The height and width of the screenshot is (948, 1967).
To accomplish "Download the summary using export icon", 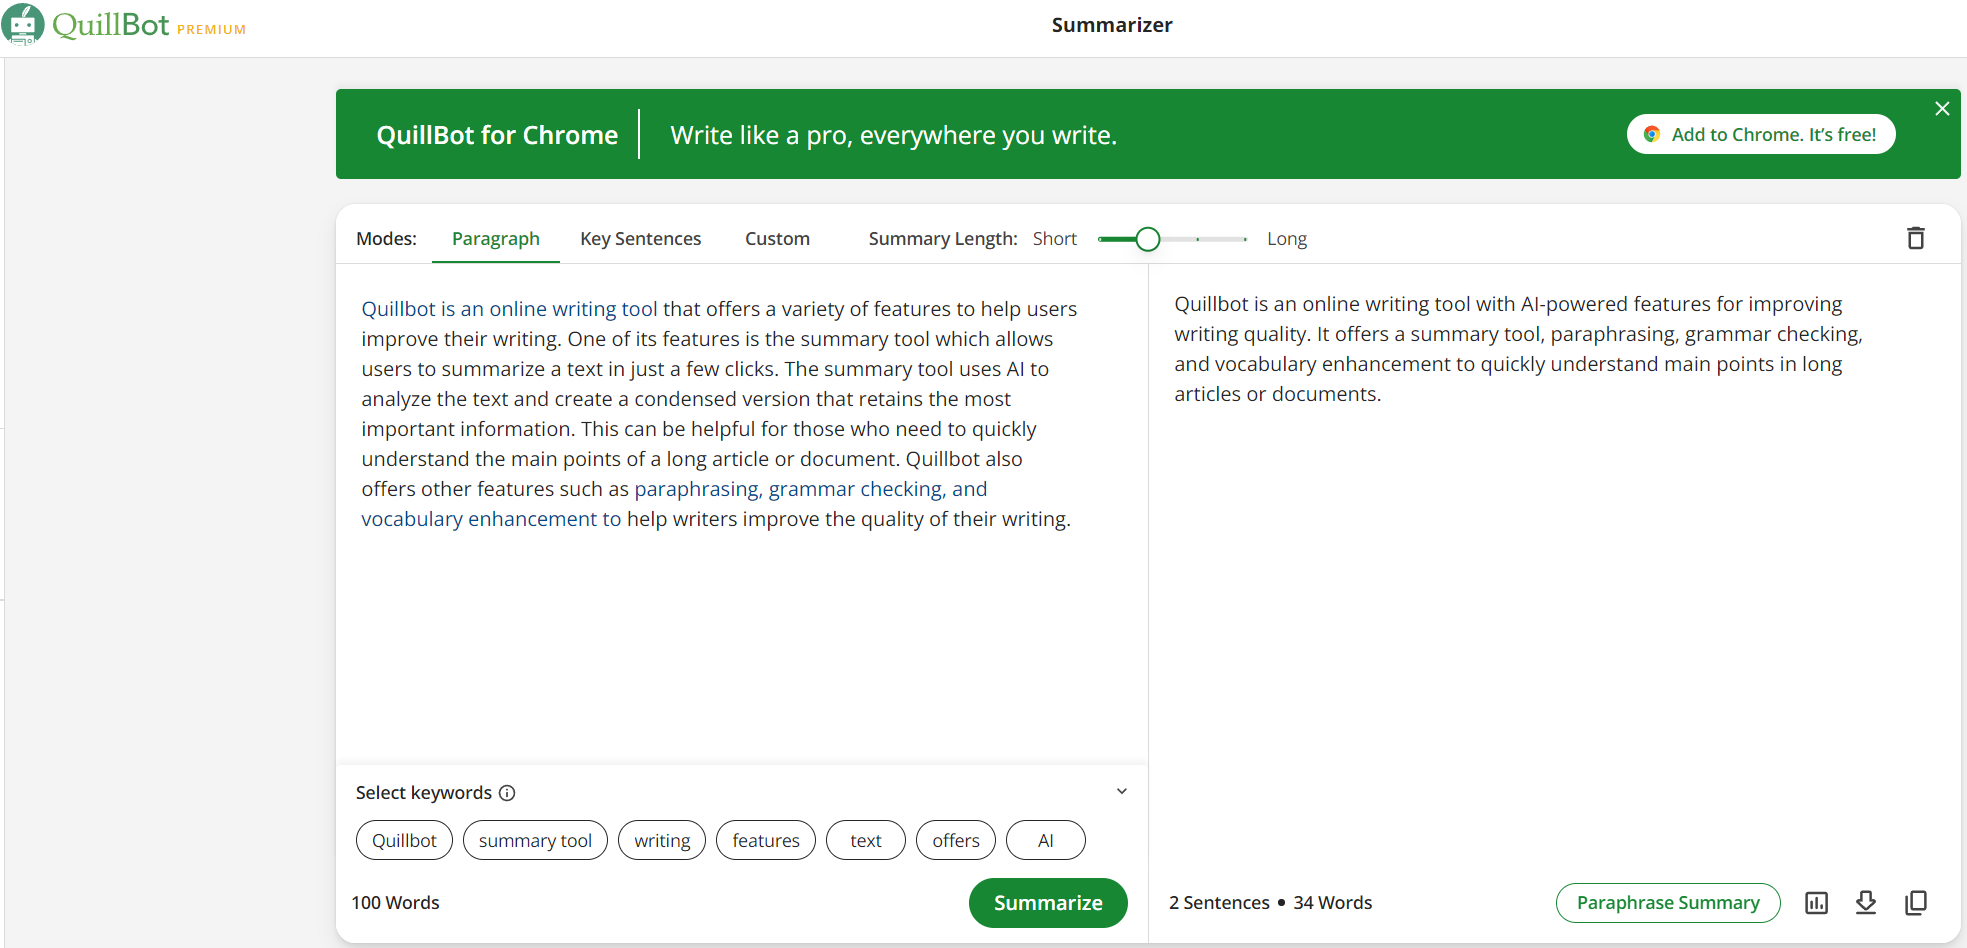I will pyautogui.click(x=1866, y=903).
